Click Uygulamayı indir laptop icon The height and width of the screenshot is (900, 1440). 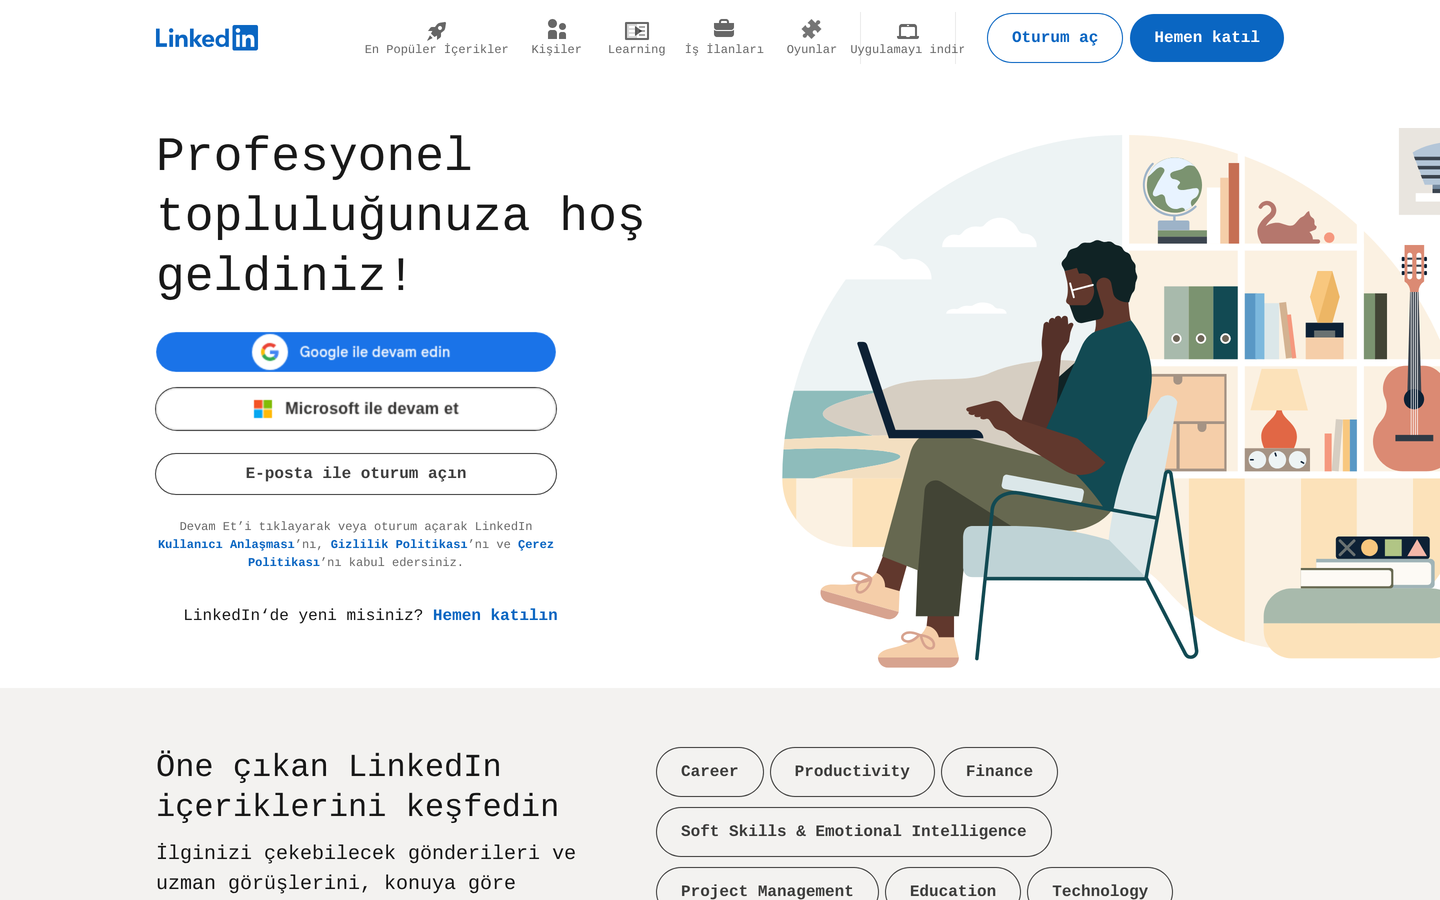tap(908, 31)
